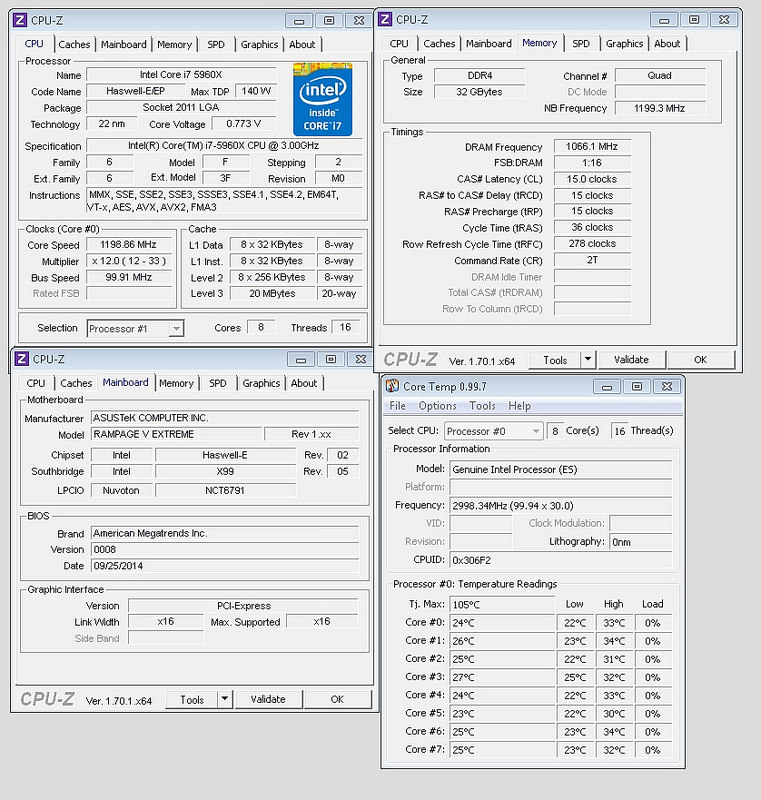
Task: Click the CPU-Z logo icon in the Memory window title bar
Action: coord(385,19)
